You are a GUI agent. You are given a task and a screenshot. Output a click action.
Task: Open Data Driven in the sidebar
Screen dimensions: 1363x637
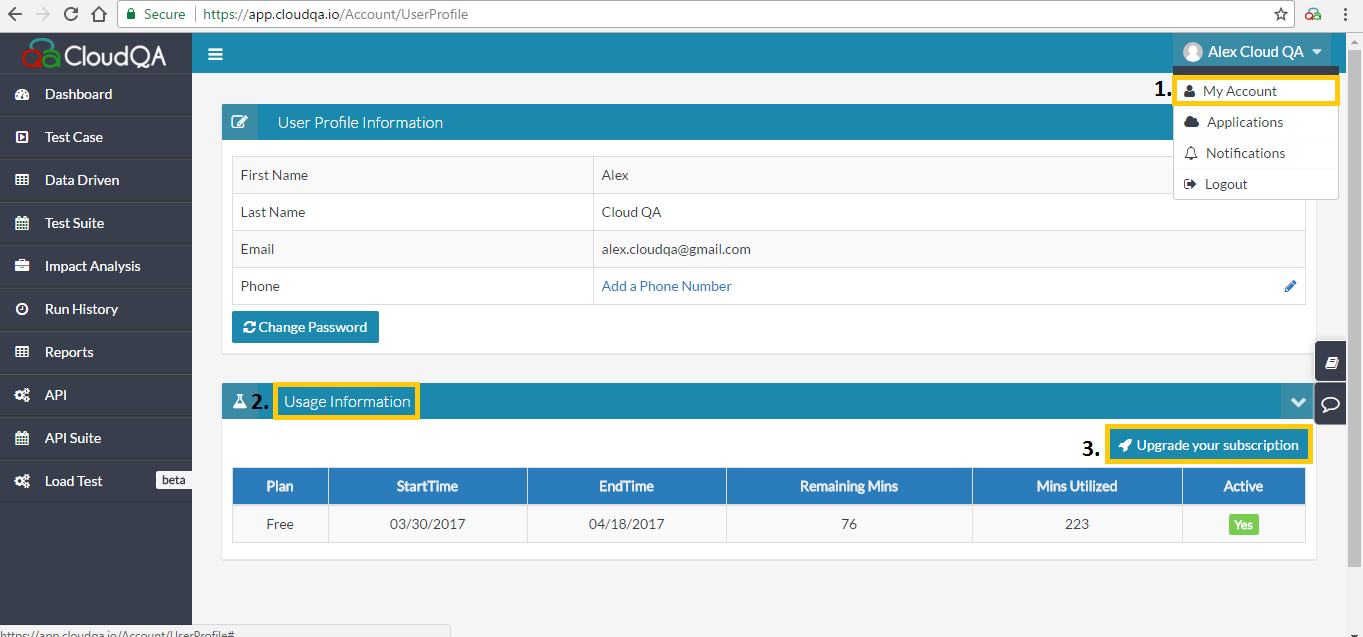(96, 180)
